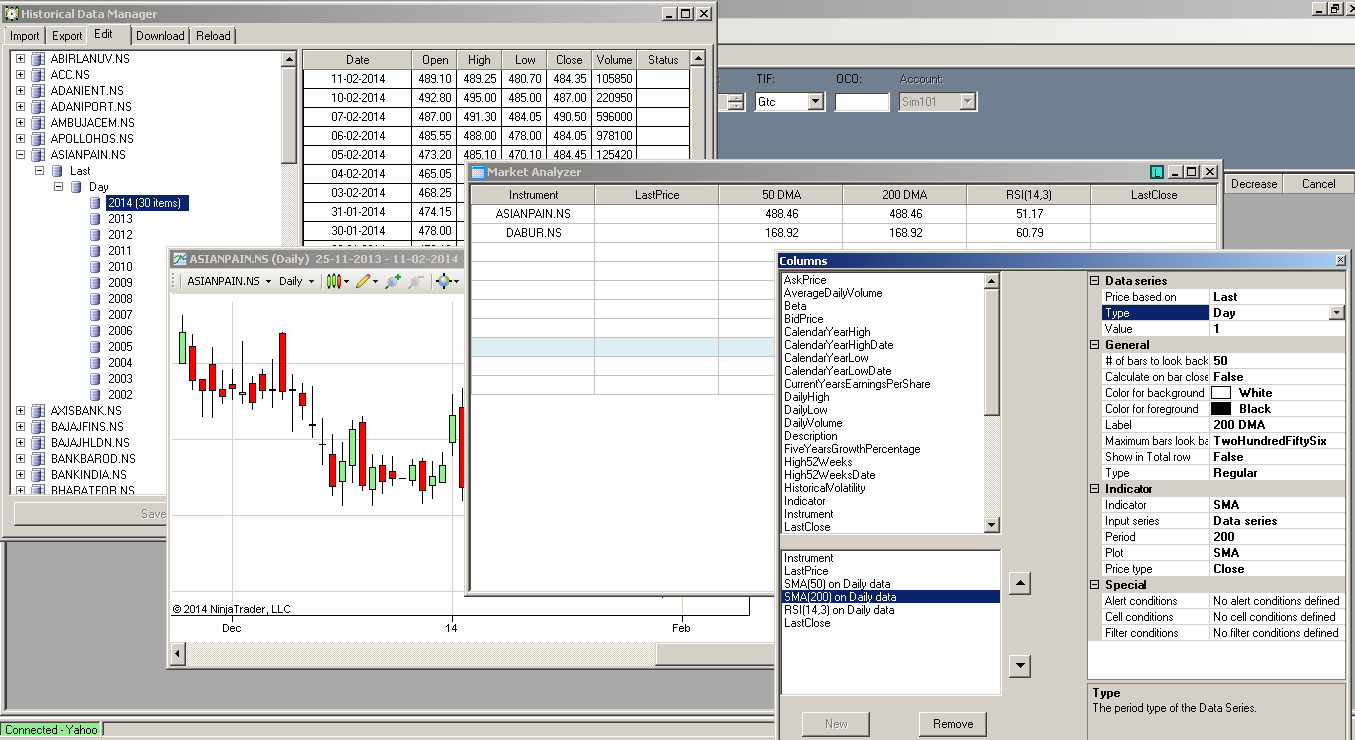Click down arrow of available columns list scrollbar
Viewport: 1355px width, 740px height.
992,526
